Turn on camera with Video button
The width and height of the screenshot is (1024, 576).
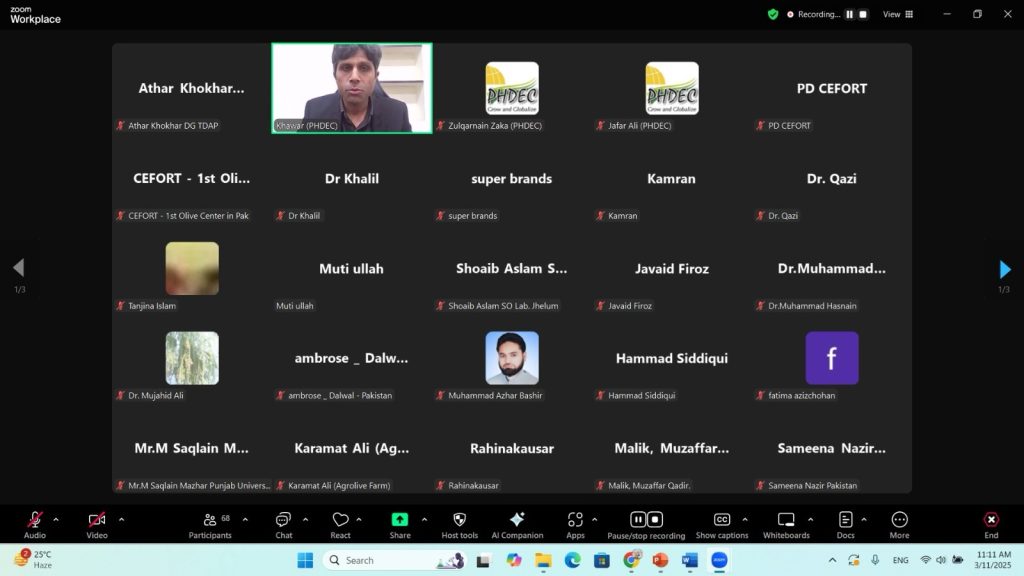pos(97,524)
